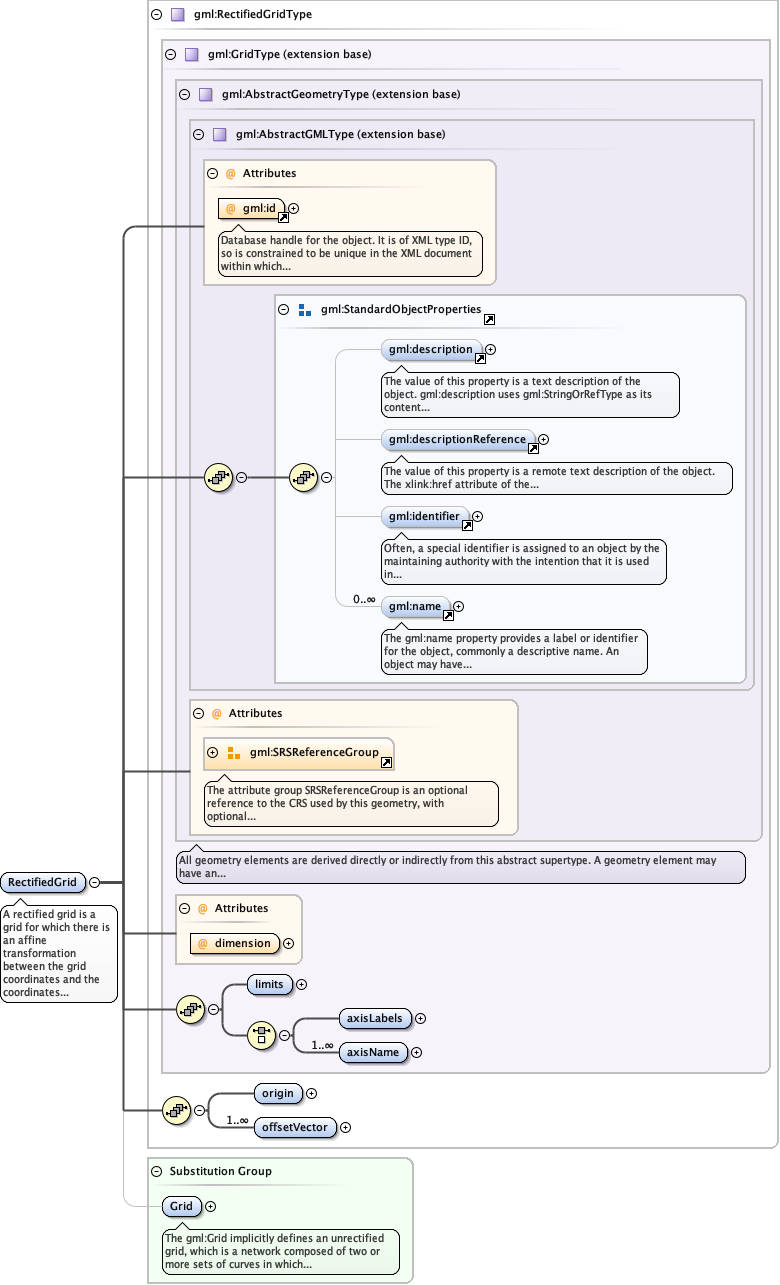Click the link arrow icon on gml:description
The height and width of the screenshot is (1285, 780).
(480, 358)
